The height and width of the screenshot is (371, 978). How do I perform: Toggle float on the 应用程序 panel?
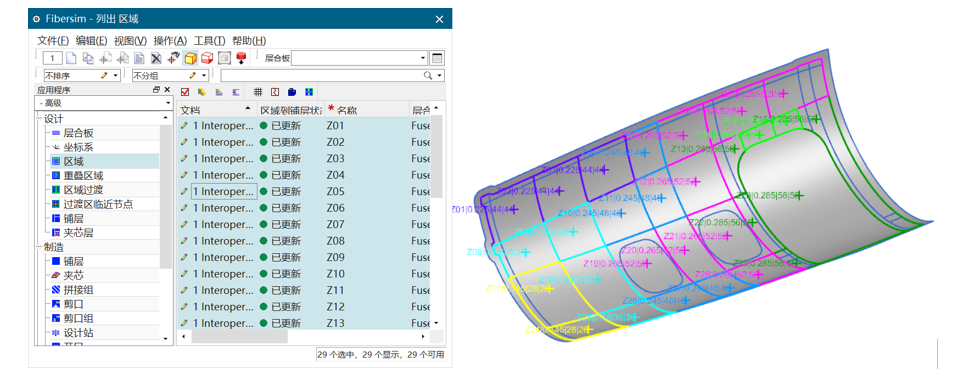click(x=157, y=90)
